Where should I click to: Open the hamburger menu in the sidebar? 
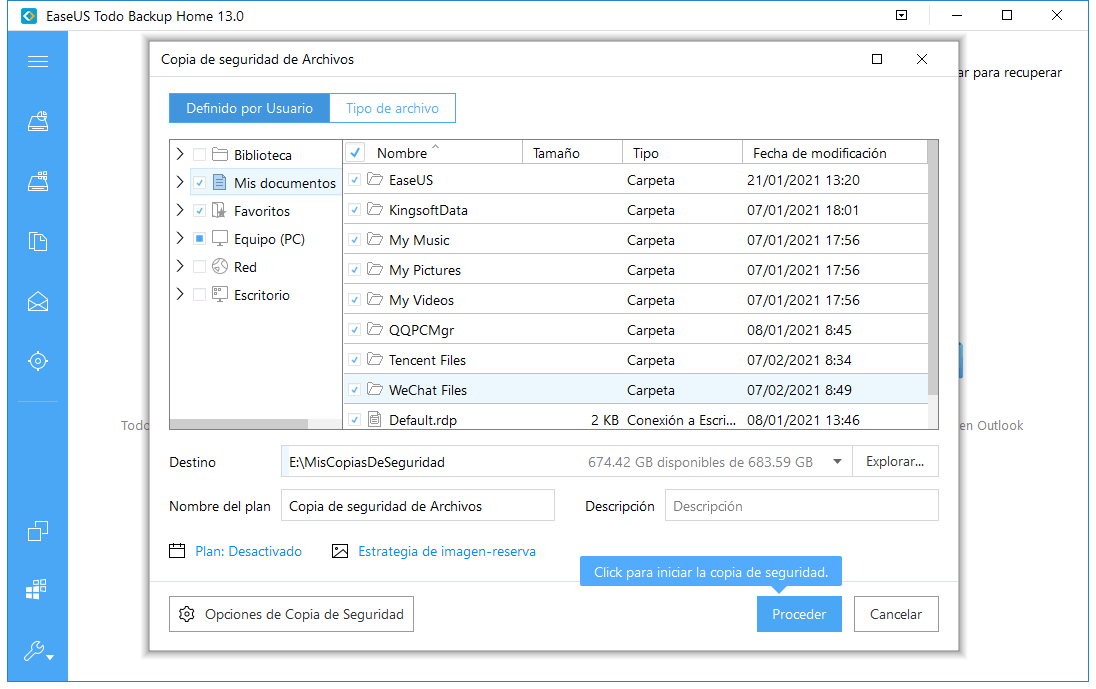coord(38,61)
